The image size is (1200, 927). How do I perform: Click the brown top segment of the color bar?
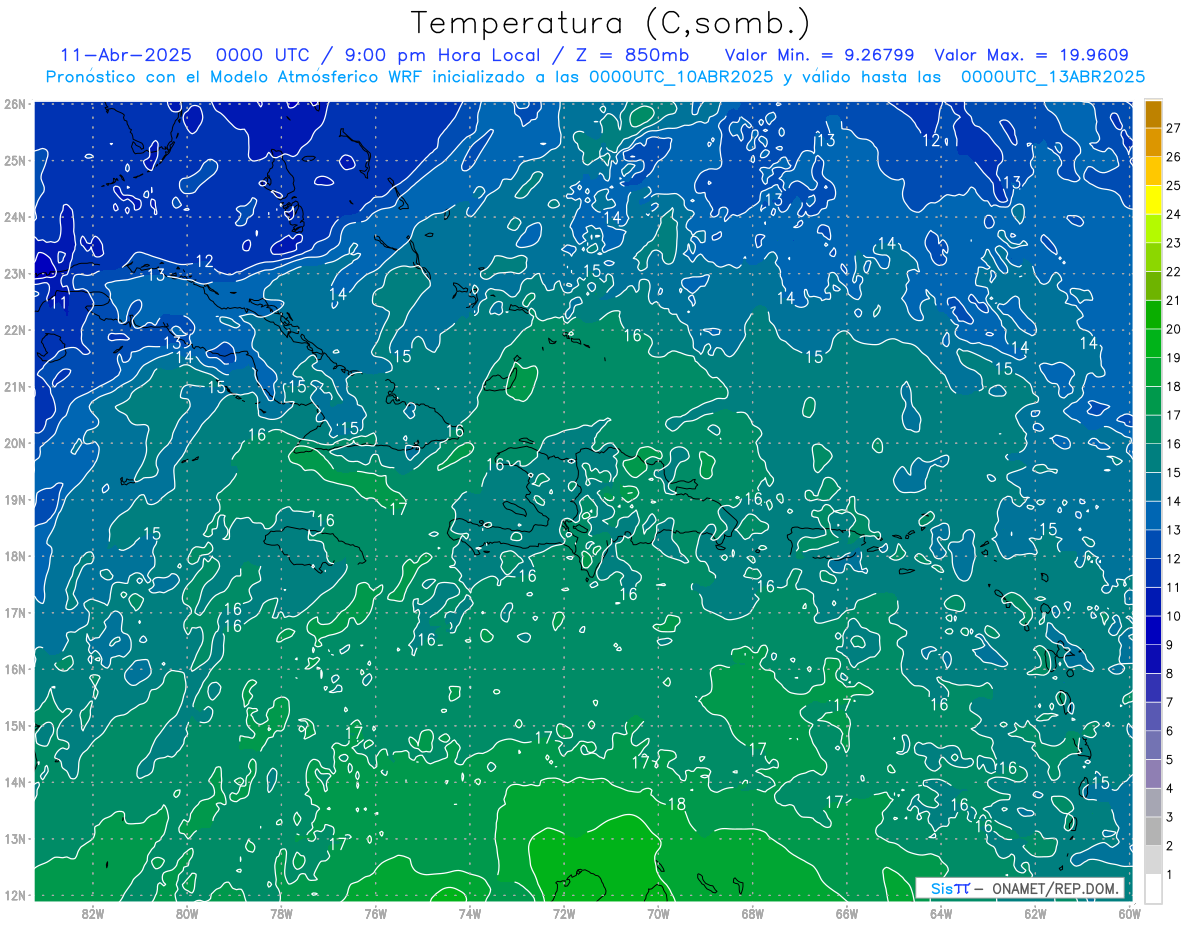1153,114
